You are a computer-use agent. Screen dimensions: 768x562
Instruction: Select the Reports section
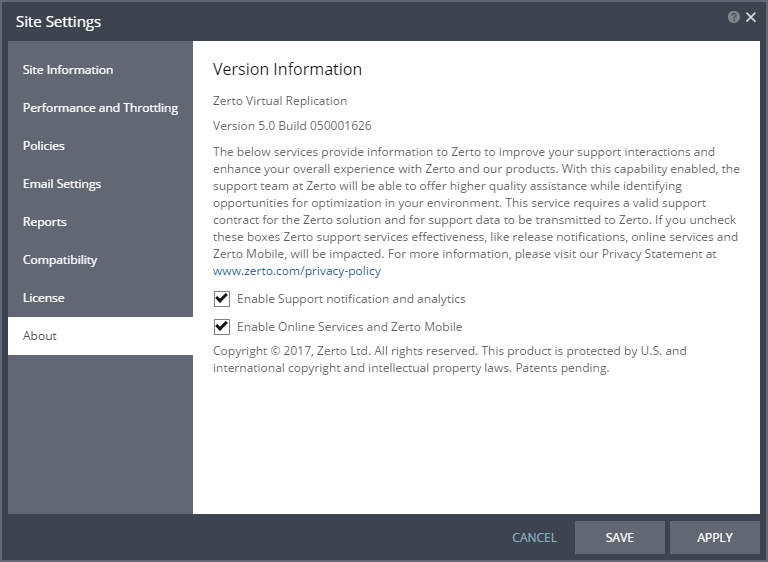(100, 221)
